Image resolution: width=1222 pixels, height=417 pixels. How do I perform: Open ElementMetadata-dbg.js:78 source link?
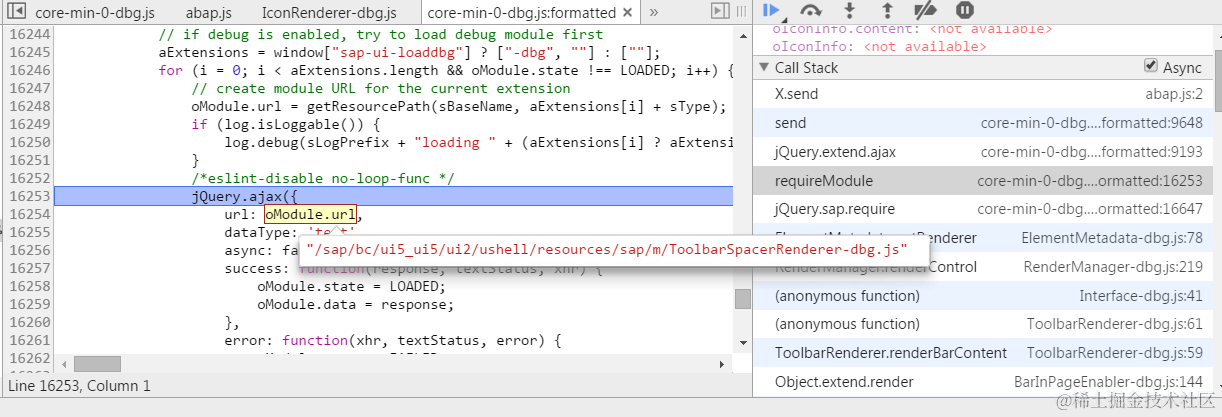(1112, 238)
